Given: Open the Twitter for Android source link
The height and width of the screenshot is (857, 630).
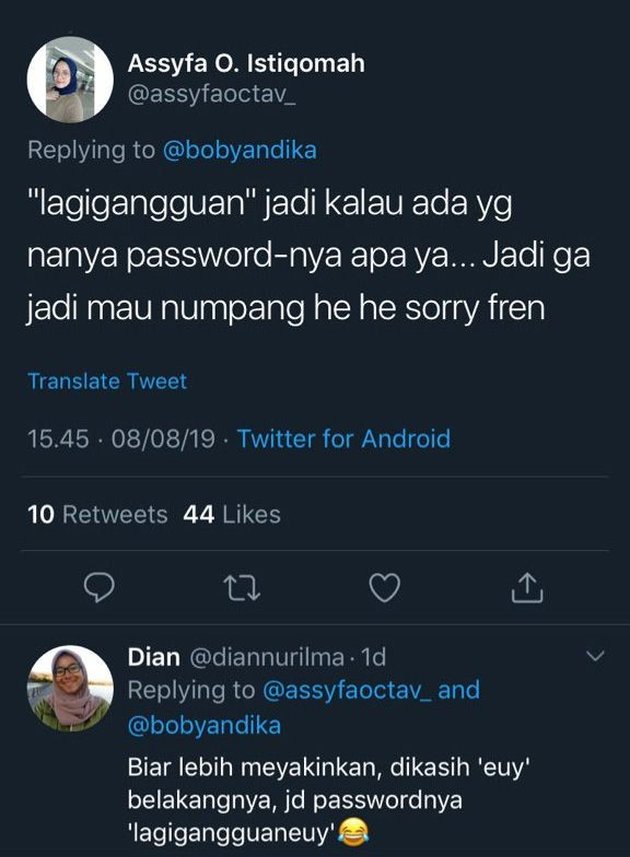Looking at the screenshot, I should coord(344,439).
